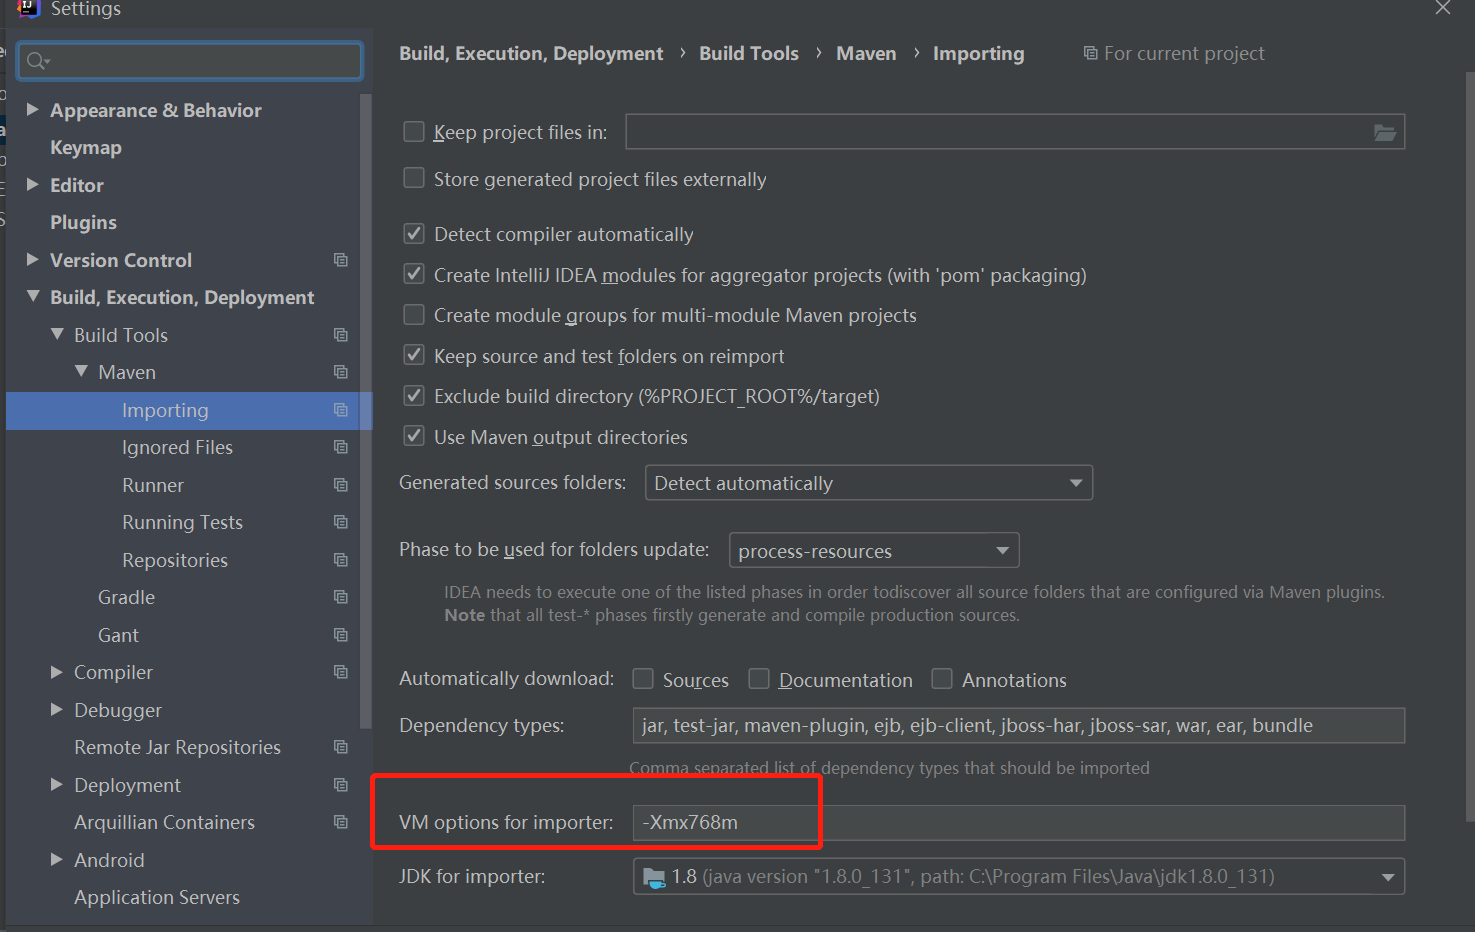Click the Maven breadcrumb link
1475x932 pixels.
click(x=866, y=53)
